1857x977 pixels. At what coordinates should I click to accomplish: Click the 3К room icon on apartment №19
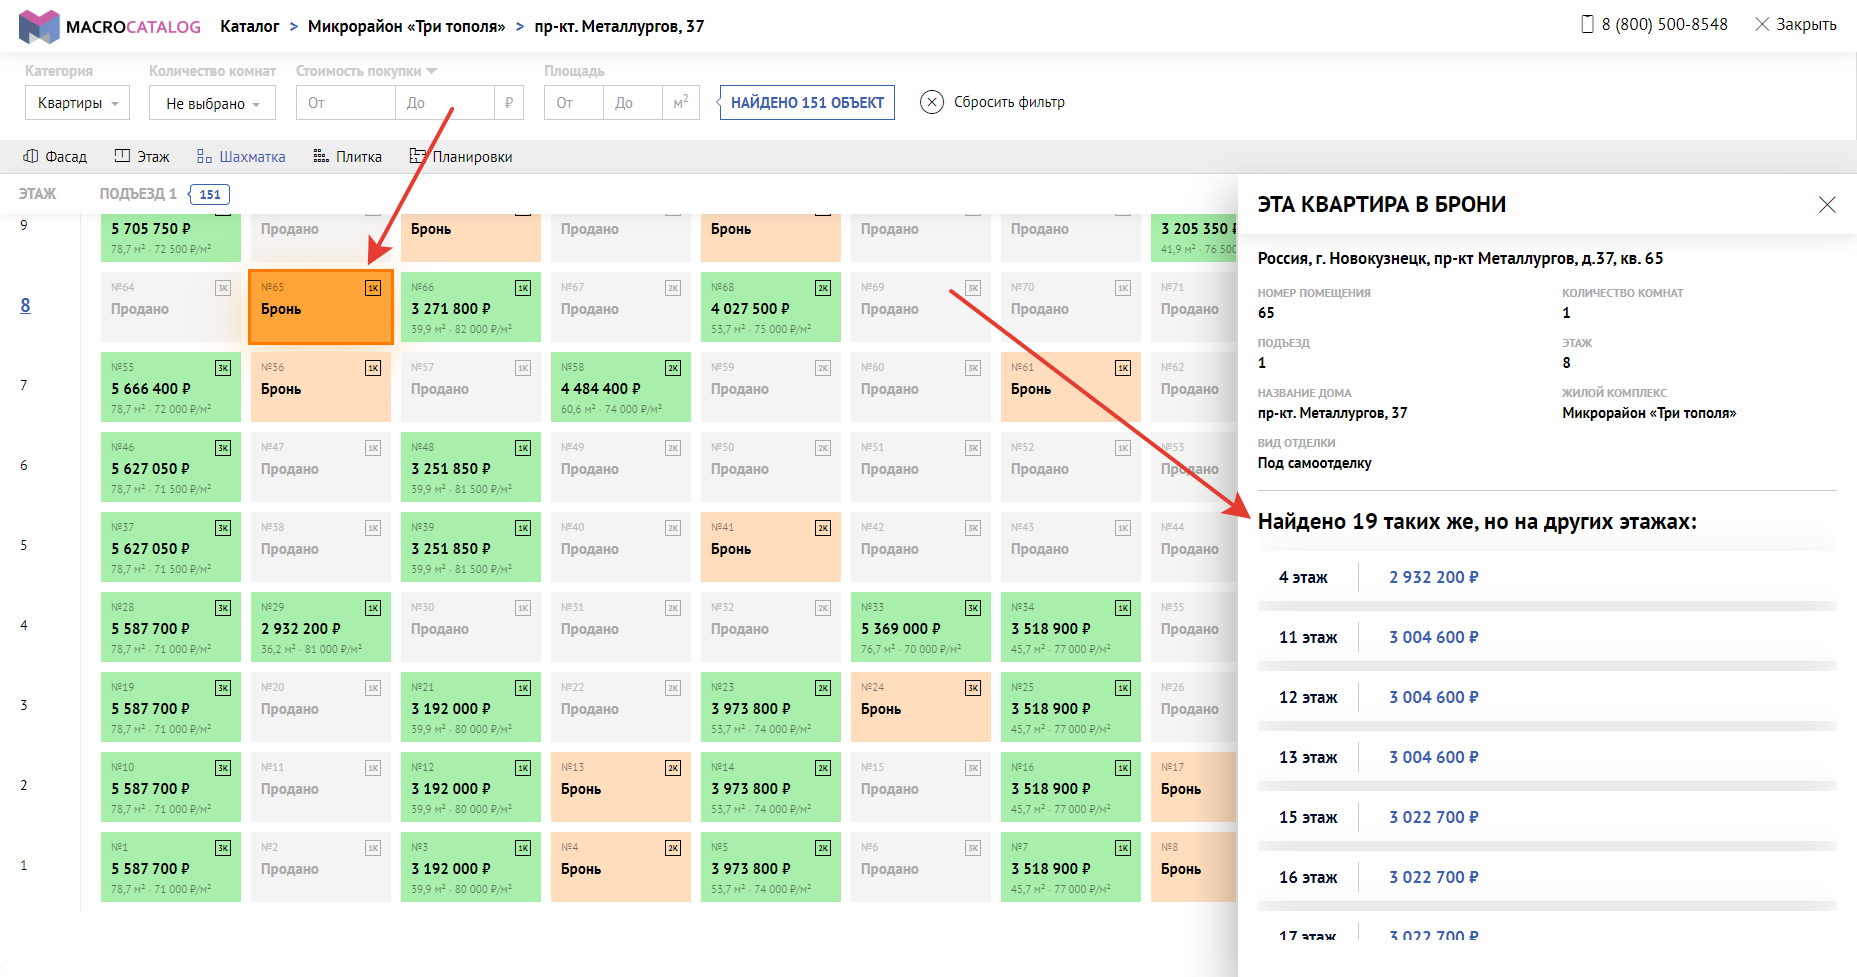(x=223, y=688)
